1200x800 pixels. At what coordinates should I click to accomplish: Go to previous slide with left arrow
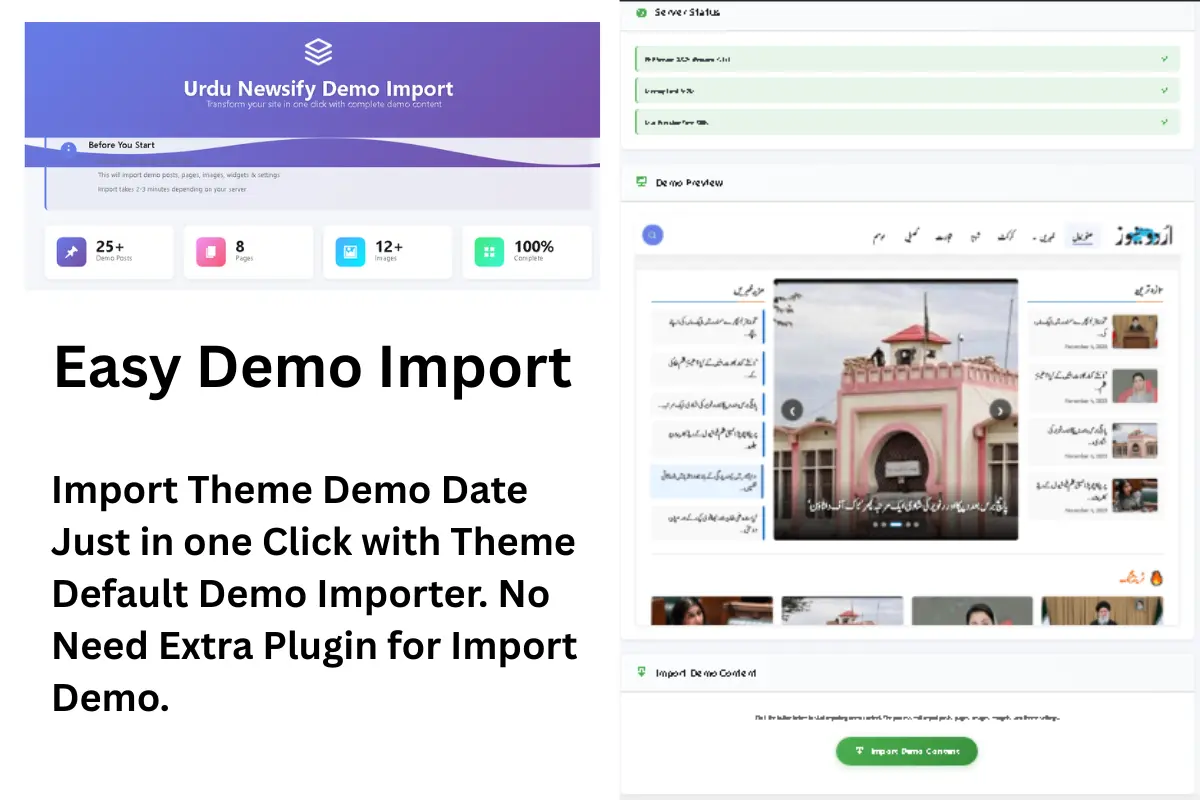pos(792,410)
